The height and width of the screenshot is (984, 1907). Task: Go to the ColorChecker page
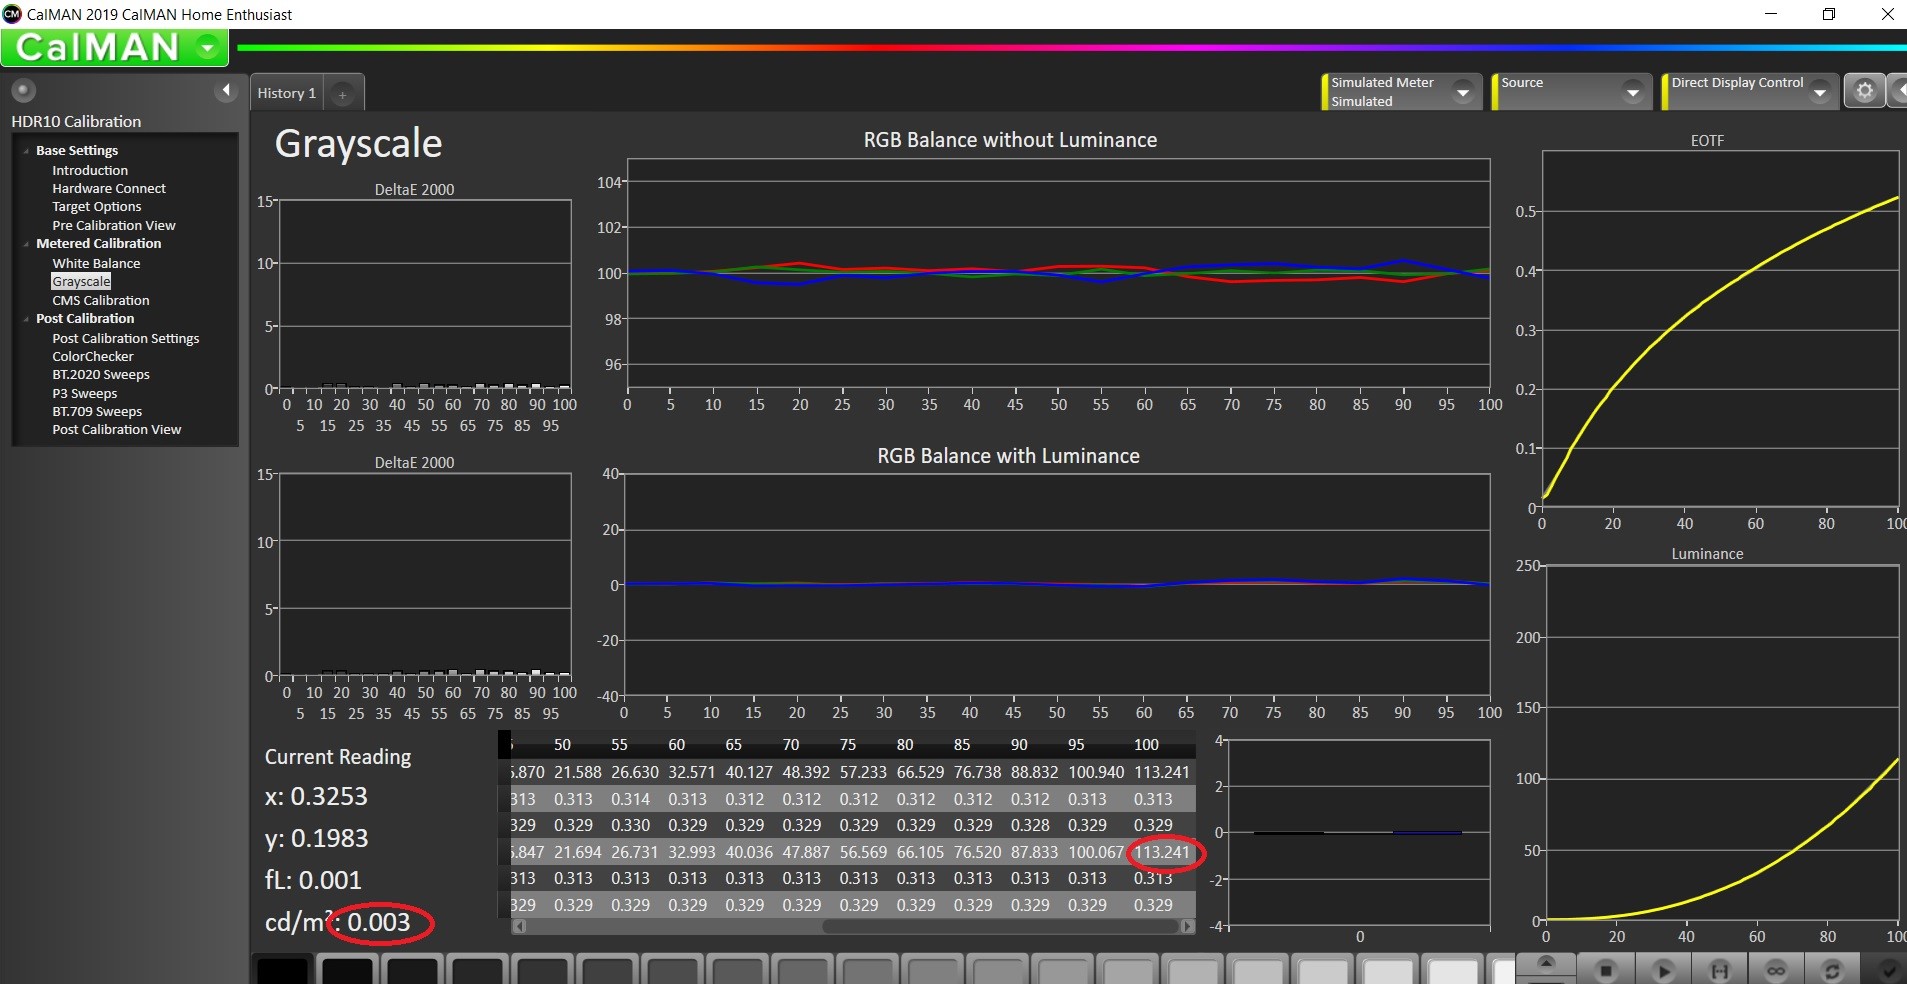coord(93,356)
